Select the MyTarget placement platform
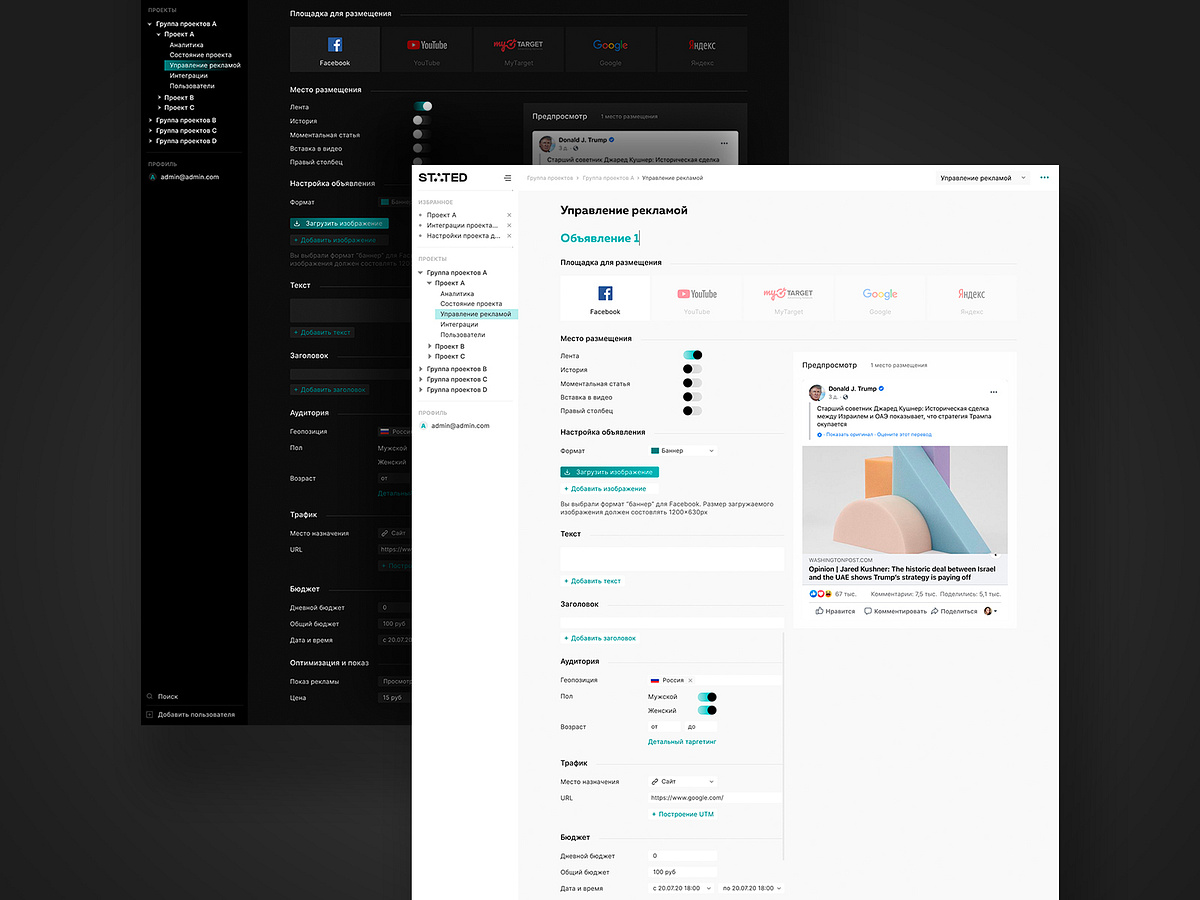Screen dimensions: 1200x900 (x=788, y=297)
